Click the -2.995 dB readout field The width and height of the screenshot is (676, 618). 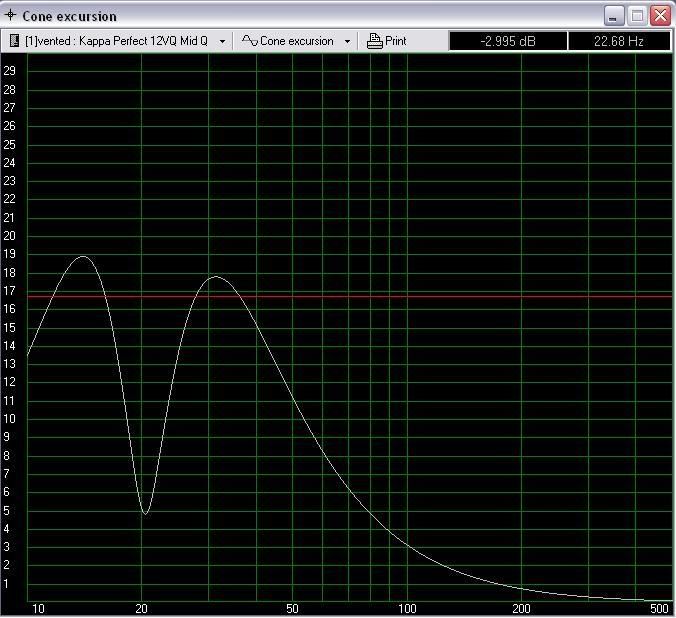508,41
